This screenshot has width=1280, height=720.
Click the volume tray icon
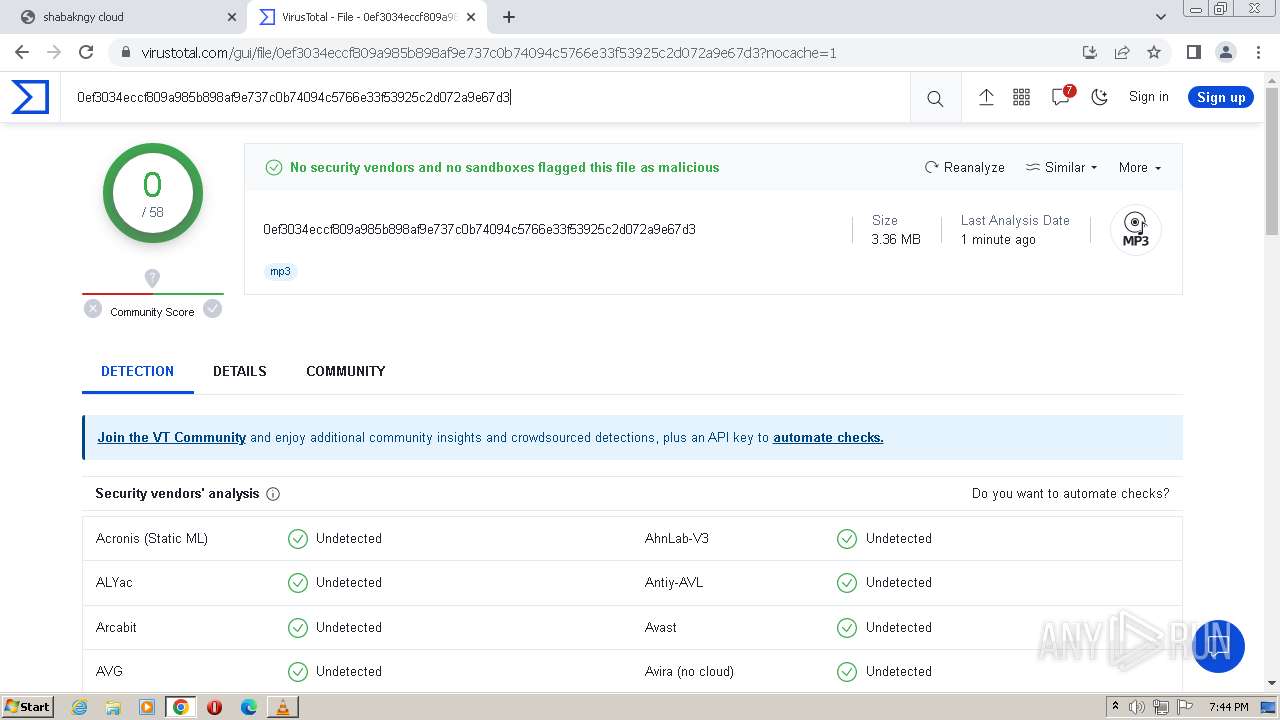[1136, 707]
